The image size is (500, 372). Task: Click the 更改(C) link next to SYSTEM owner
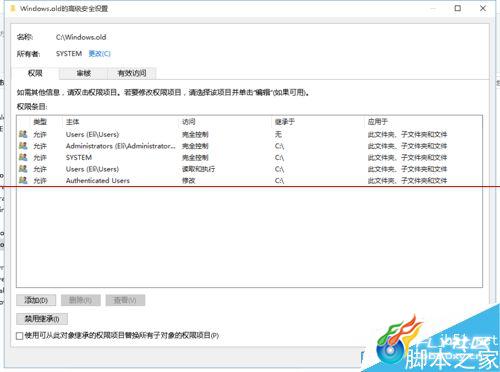click(x=99, y=54)
